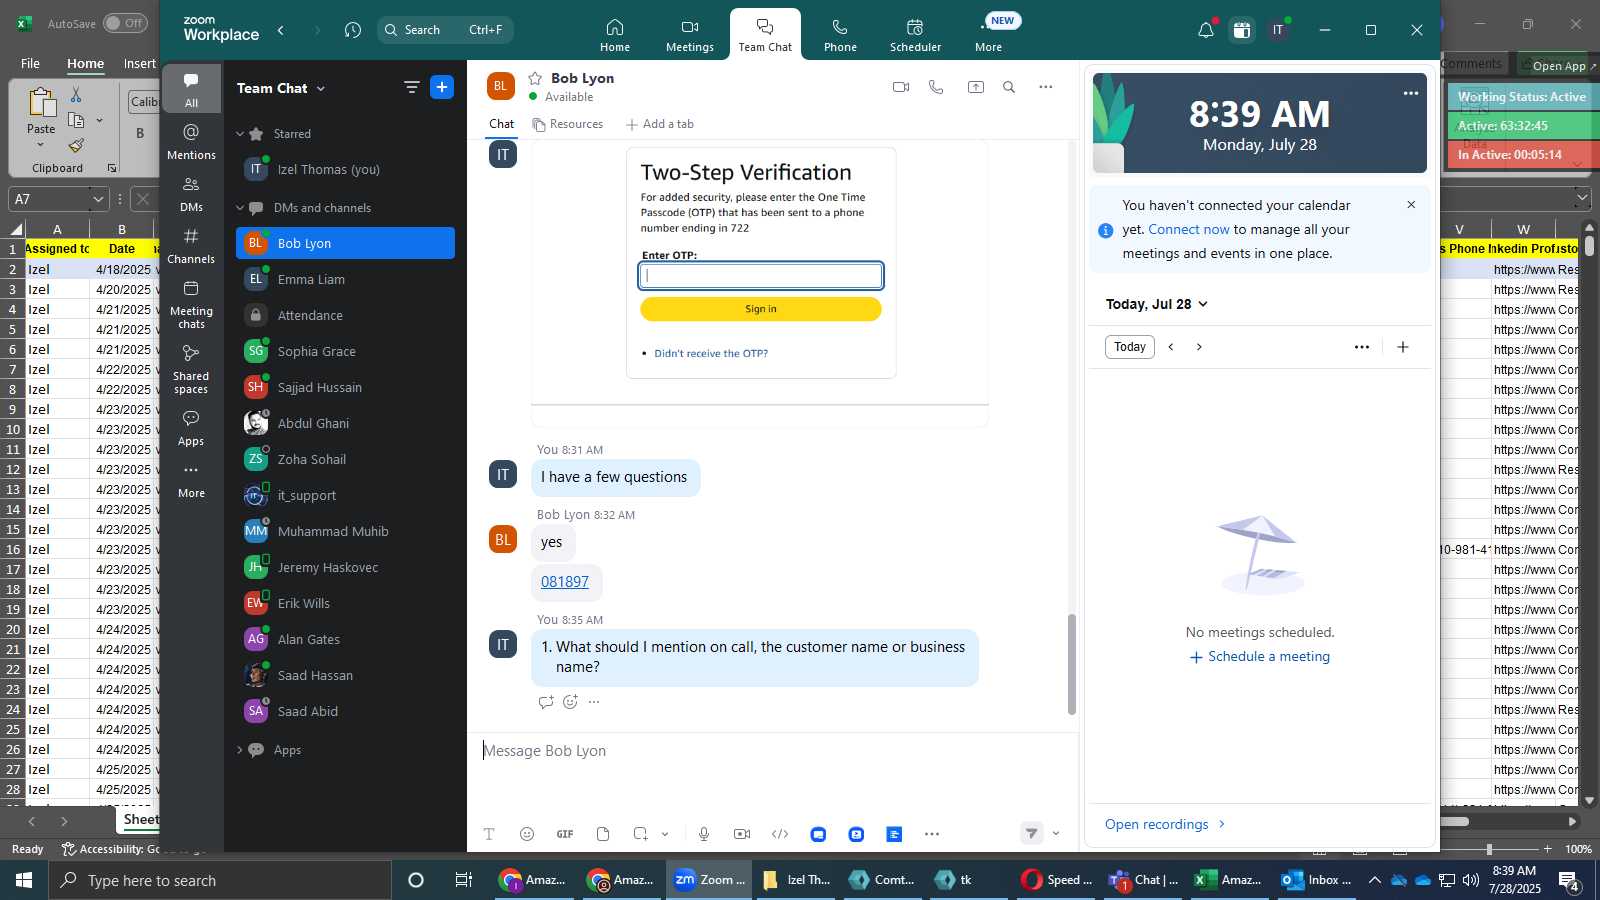This screenshot has width=1600, height=900.
Task: Click chat message scrollbar
Action: coord(1072,664)
